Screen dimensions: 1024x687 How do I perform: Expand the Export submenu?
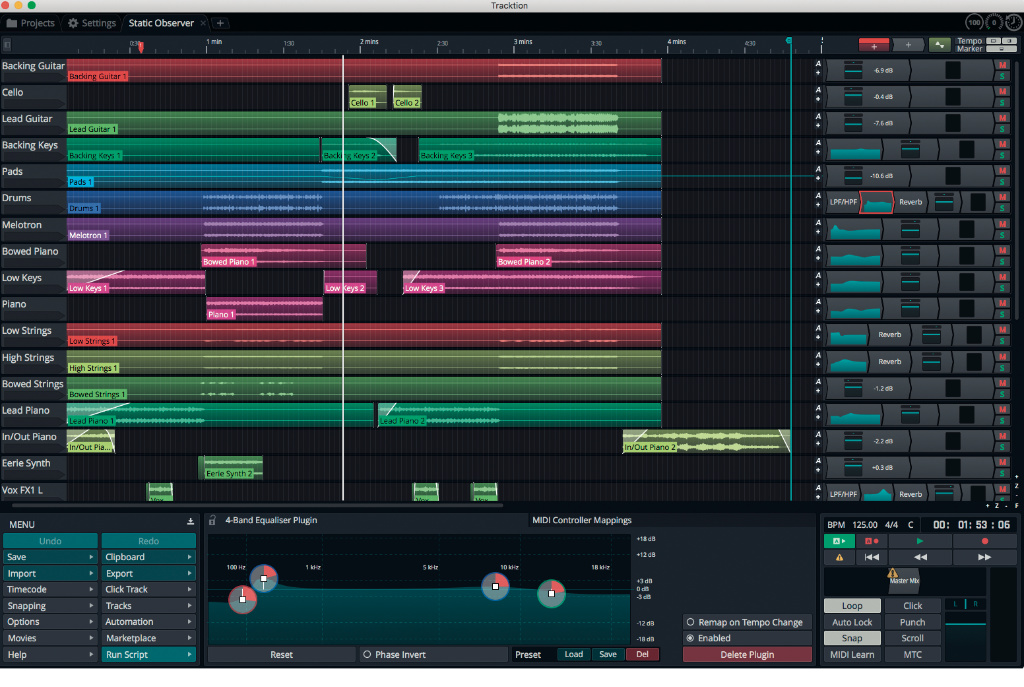pos(148,574)
